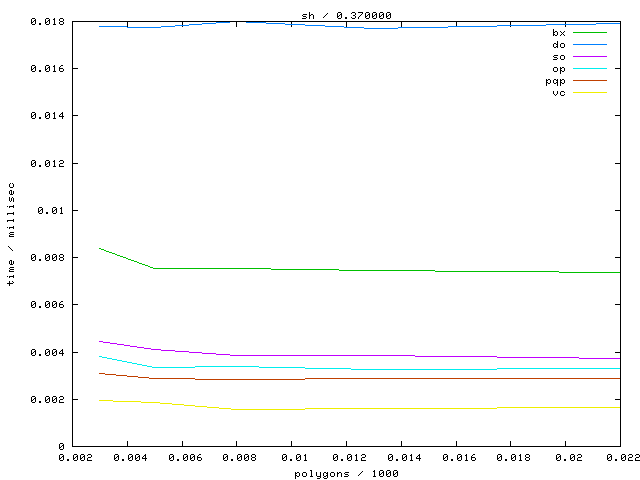This screenshot has height=480, width=640.
Task: Click the 'polygons / 1000' x-axis label
Action: 346,473
